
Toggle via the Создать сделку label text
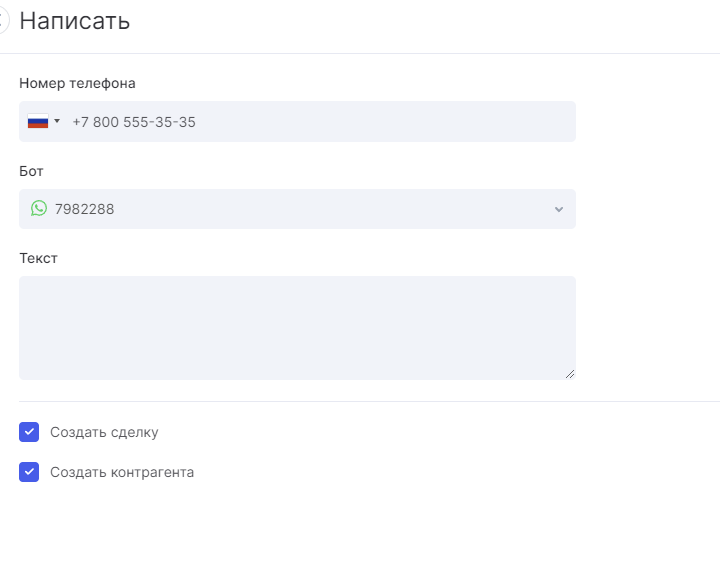(x=104, y=432)
